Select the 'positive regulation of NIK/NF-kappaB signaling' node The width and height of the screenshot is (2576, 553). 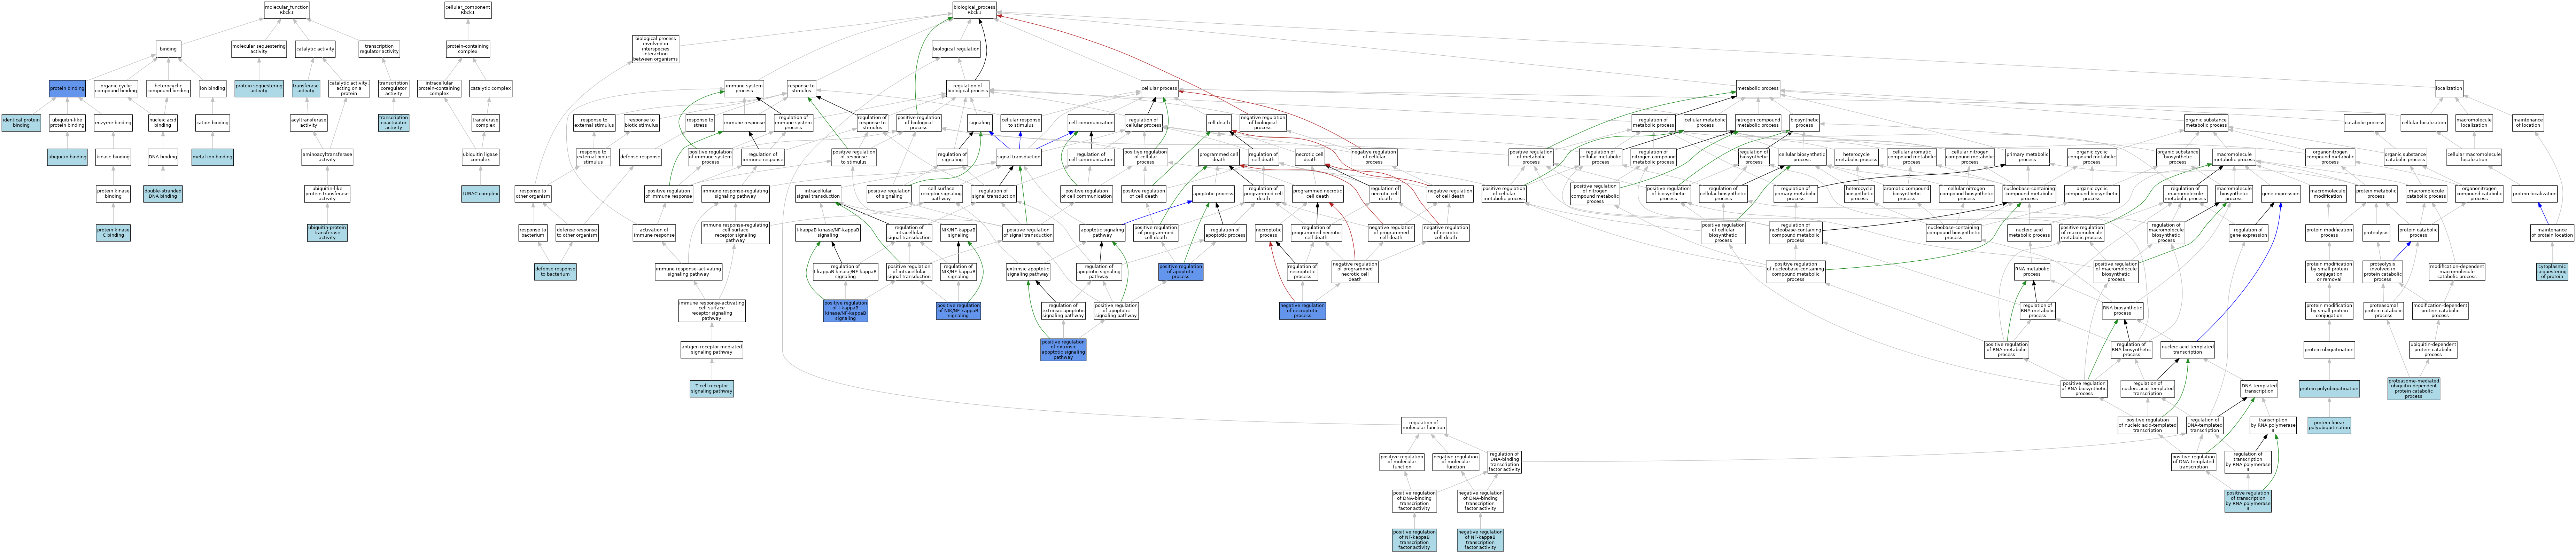coord(958,311)
